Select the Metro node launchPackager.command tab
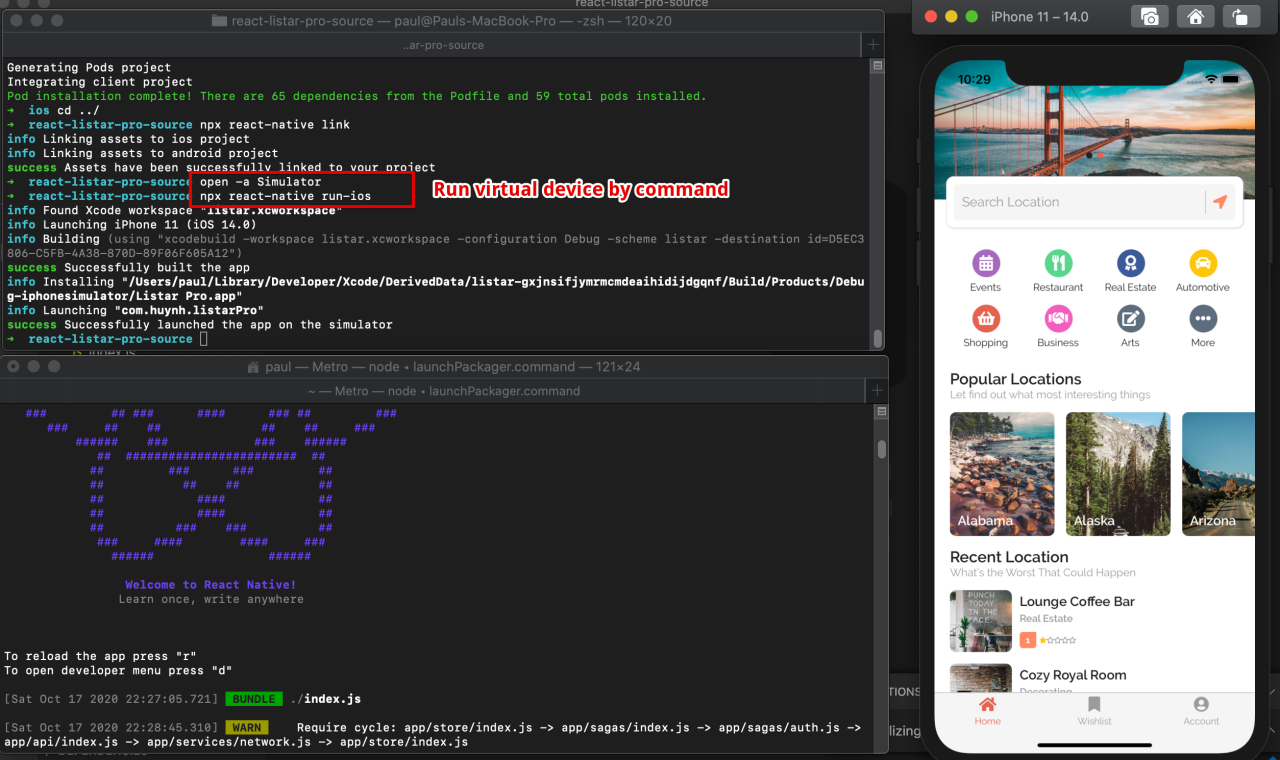 (x=443, y=391)
